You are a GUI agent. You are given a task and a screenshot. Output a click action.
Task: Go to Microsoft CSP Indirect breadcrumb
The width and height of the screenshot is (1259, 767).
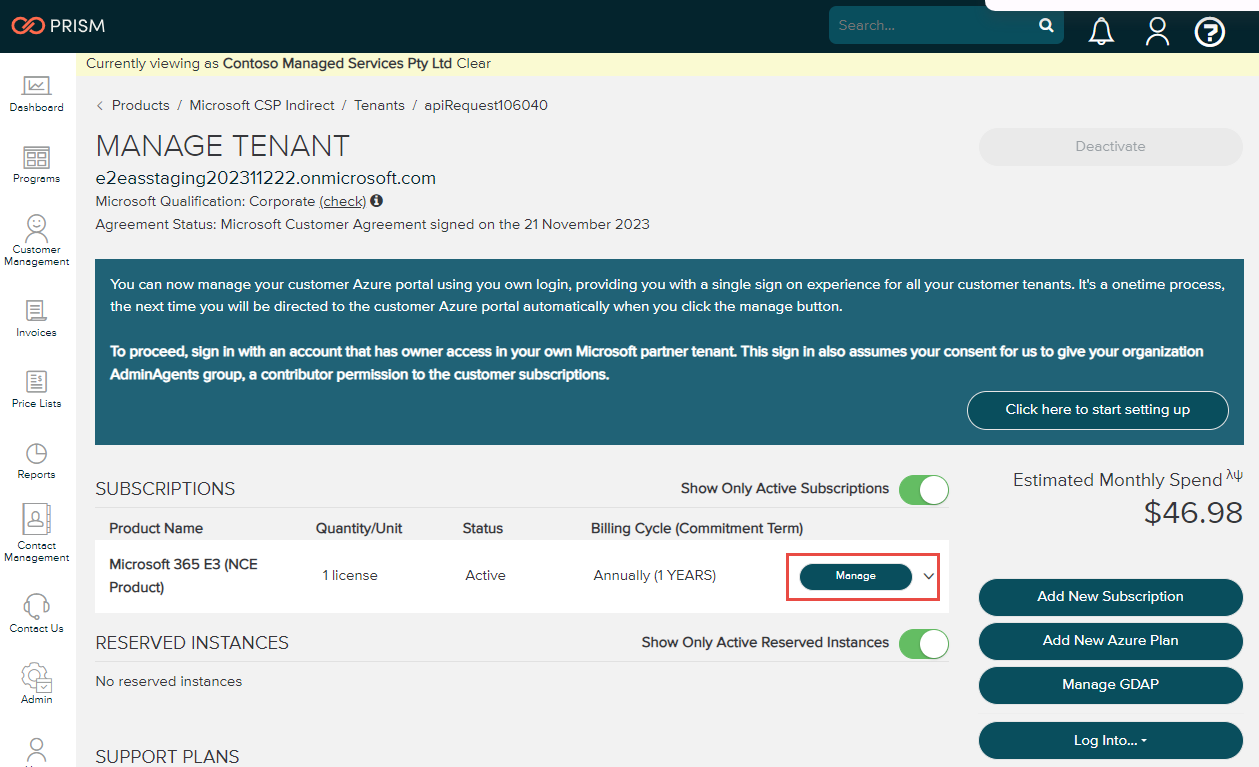point(262,105)
